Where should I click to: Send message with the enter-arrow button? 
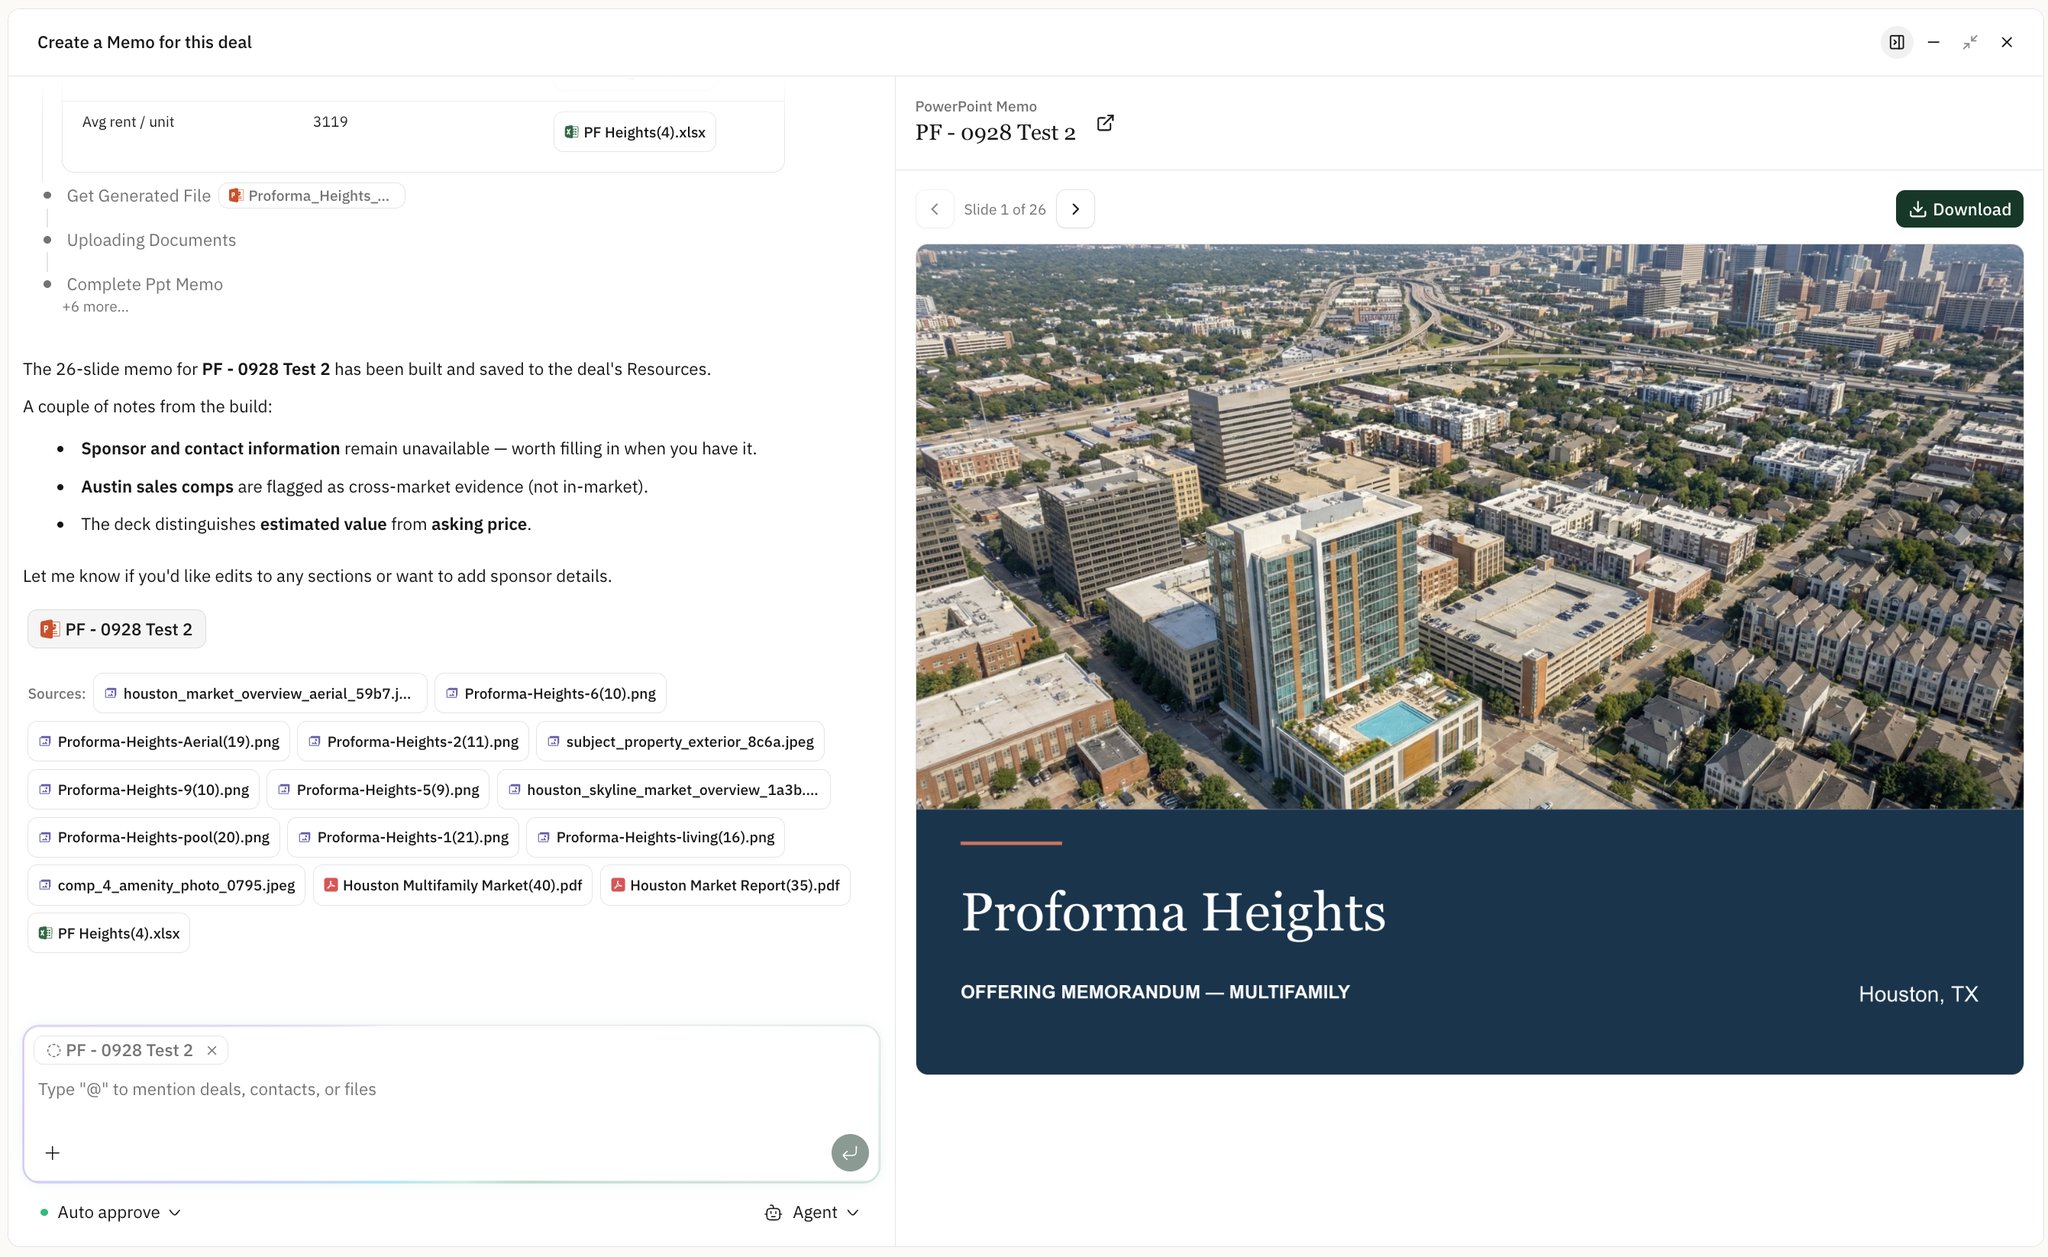click(x=849, y=1153)
